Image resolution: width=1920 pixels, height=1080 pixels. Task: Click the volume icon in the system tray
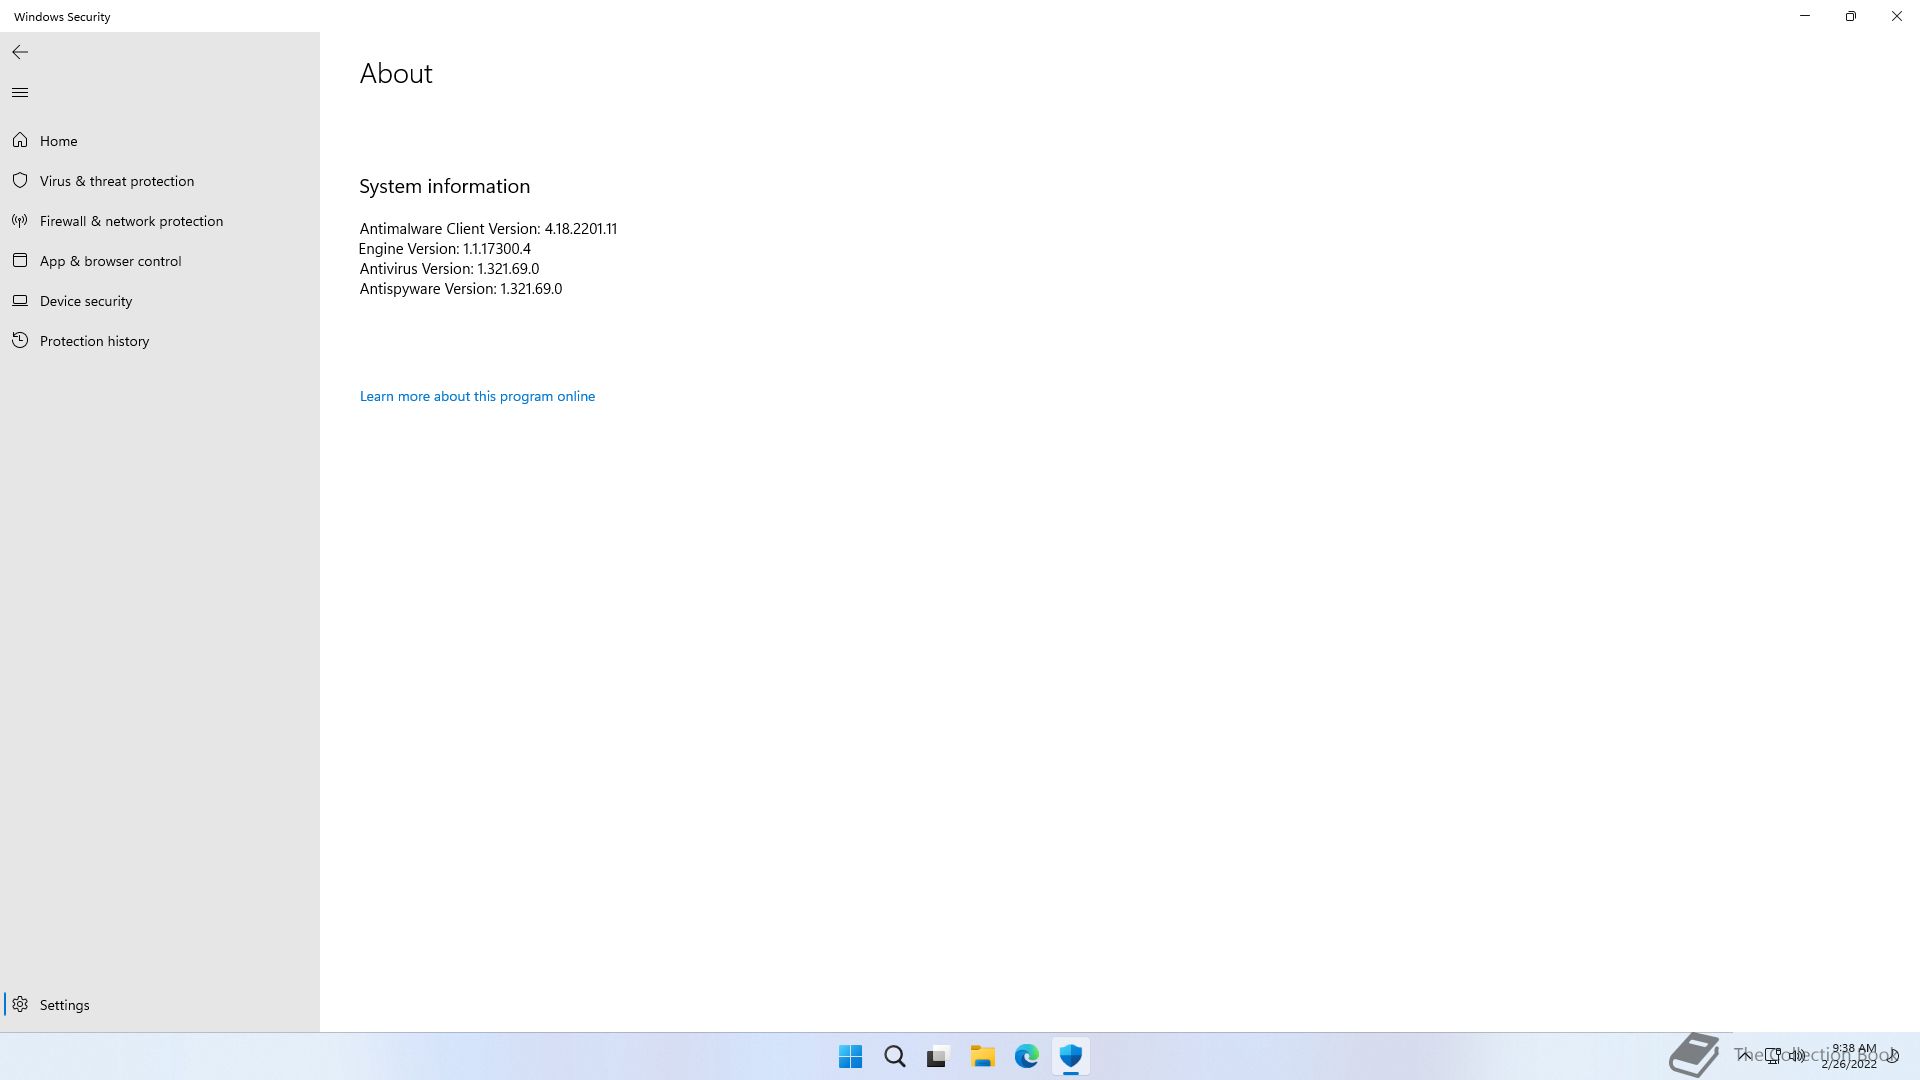(1798, 1056)
